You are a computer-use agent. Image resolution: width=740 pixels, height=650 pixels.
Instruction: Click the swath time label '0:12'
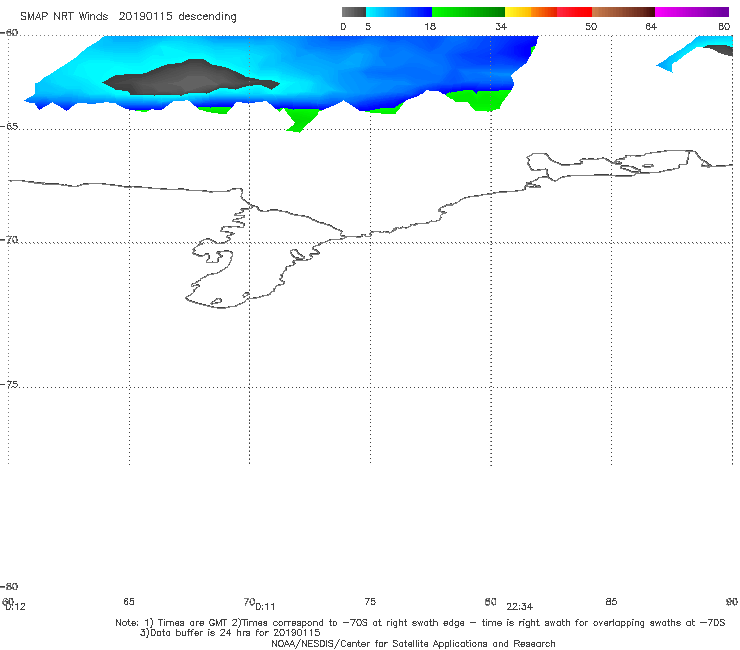point(15,607)
